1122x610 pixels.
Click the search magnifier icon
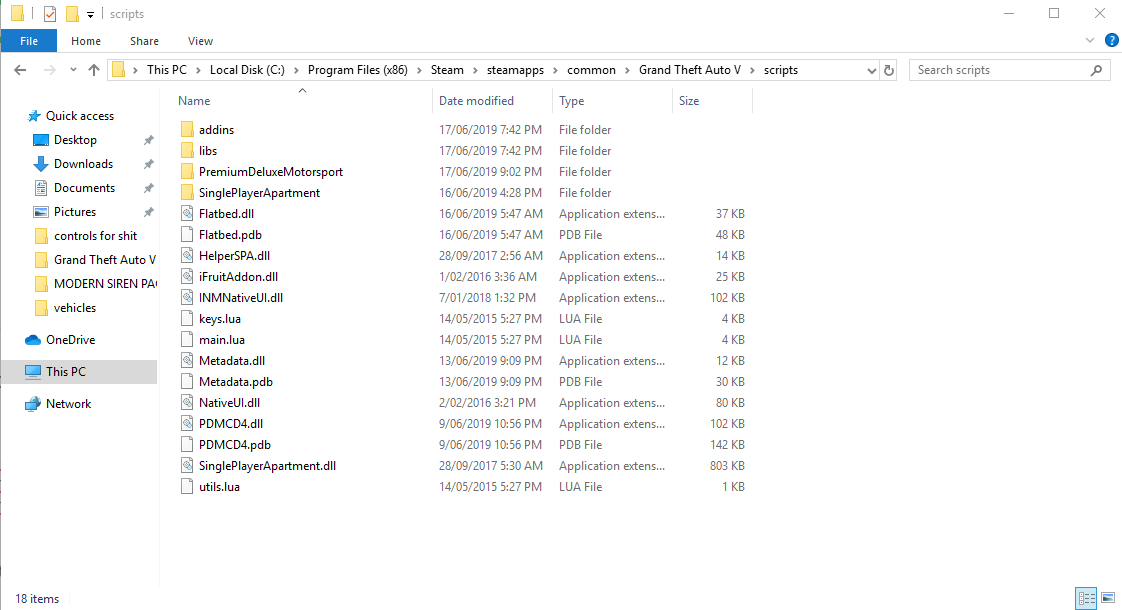pos(1096,70)
